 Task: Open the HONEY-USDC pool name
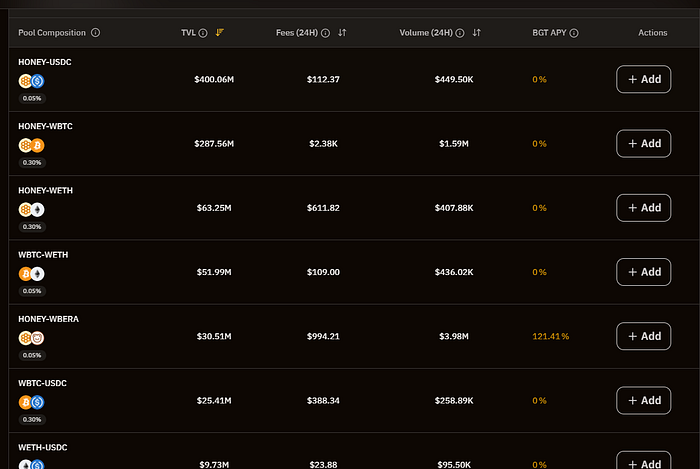pyautogui.click(x=45, y=62)
